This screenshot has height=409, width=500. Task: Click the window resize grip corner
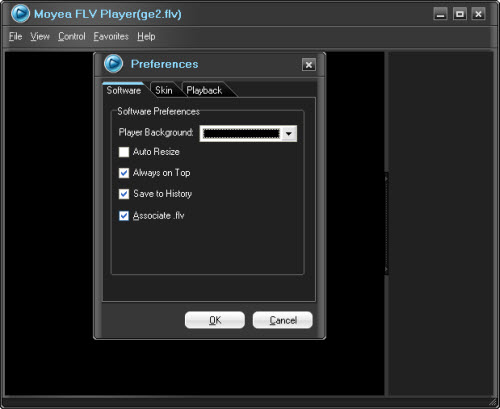(493, 402)
